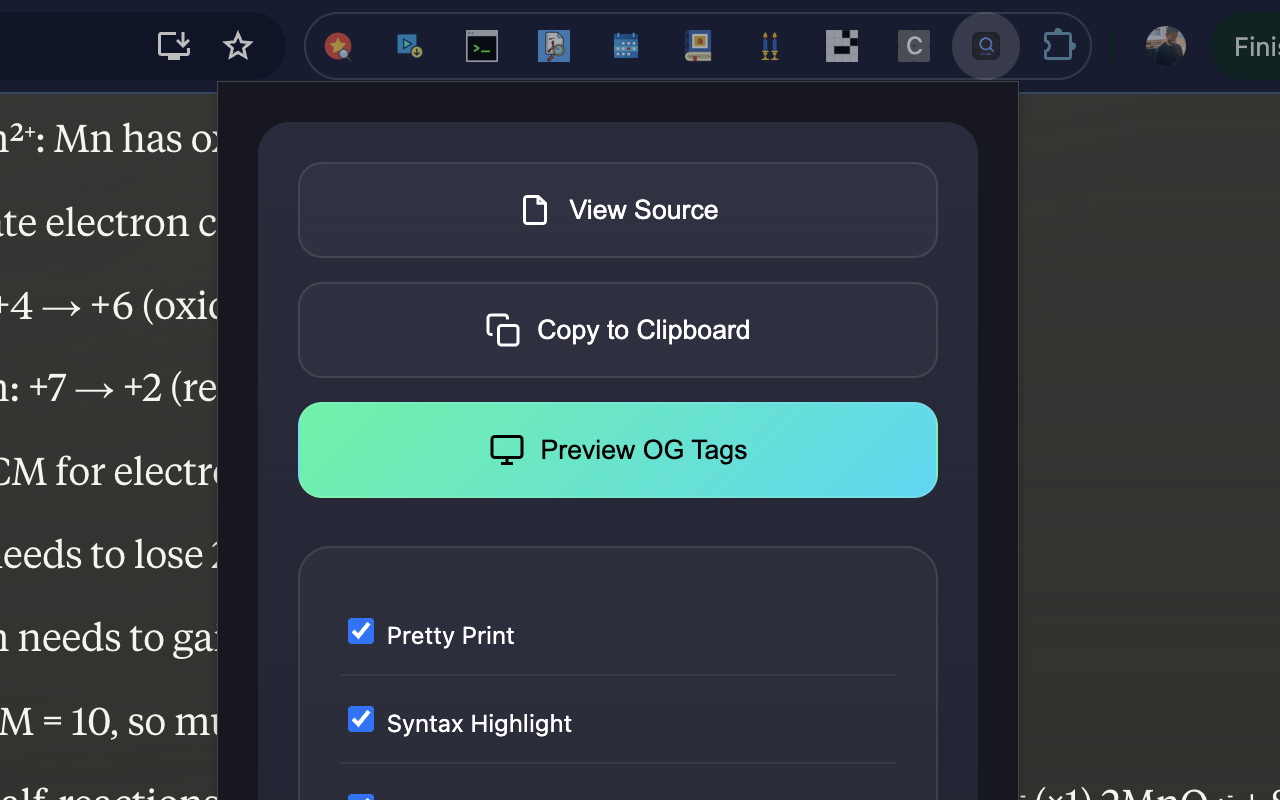Screen dimensions: 1280x800
Task: Open the calendar extension icon
Action: pos(625,45)
